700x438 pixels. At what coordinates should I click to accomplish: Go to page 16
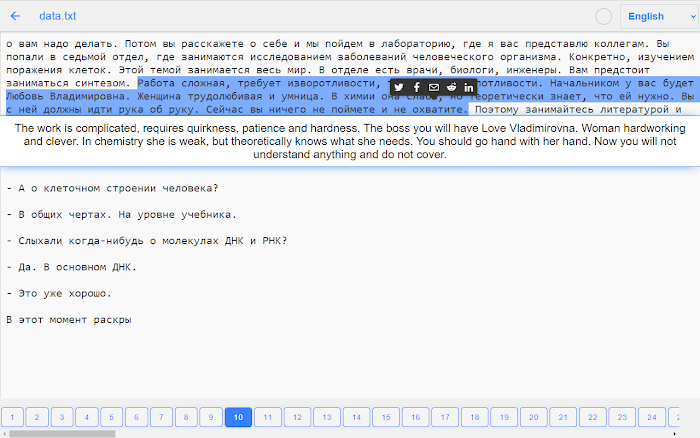point(416,417)
